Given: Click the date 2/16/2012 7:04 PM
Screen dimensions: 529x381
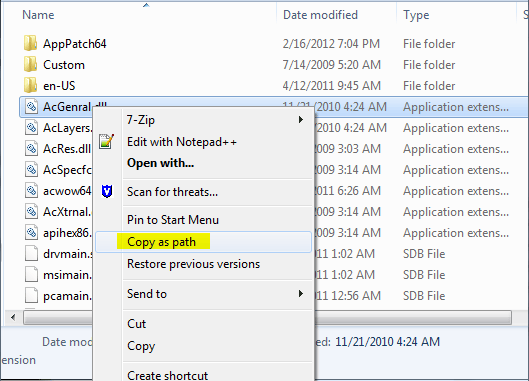Looking at the screenshot, I should [x=331, y=44].
